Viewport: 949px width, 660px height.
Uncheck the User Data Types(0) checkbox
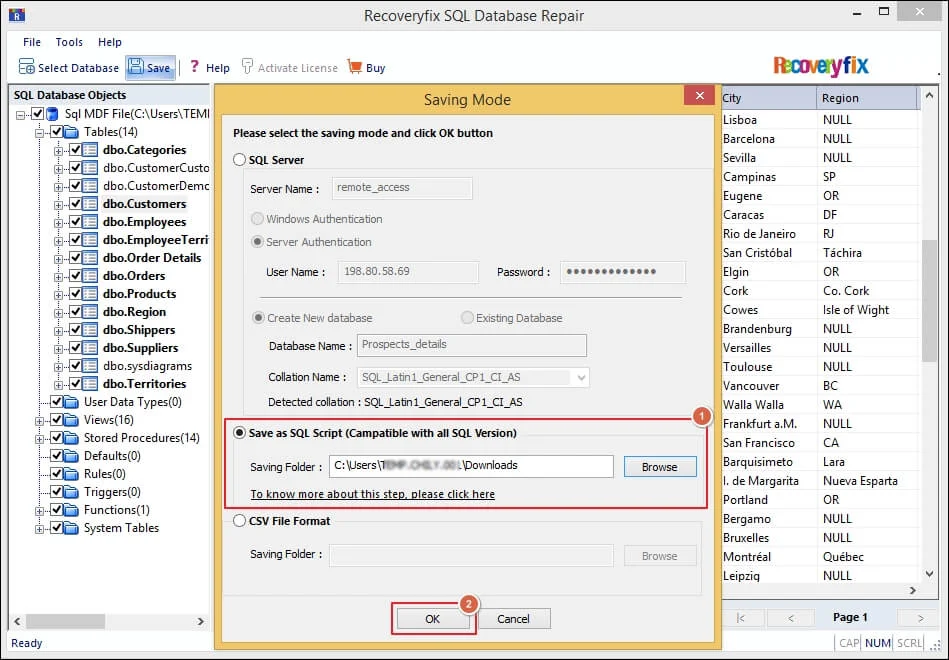point(57,402)
